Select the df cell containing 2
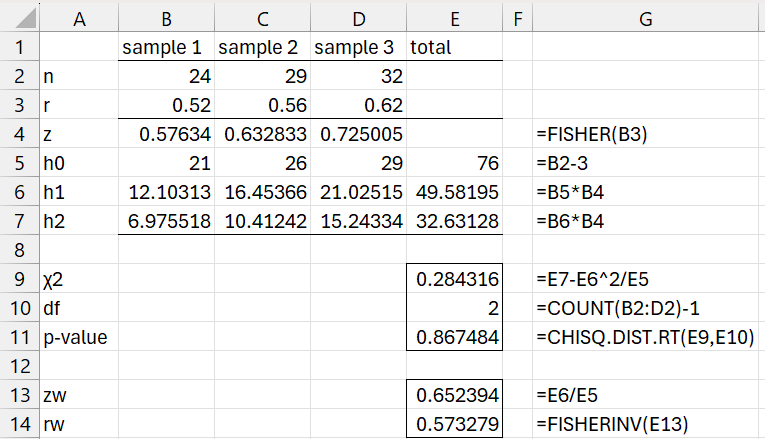 (455, 309)
